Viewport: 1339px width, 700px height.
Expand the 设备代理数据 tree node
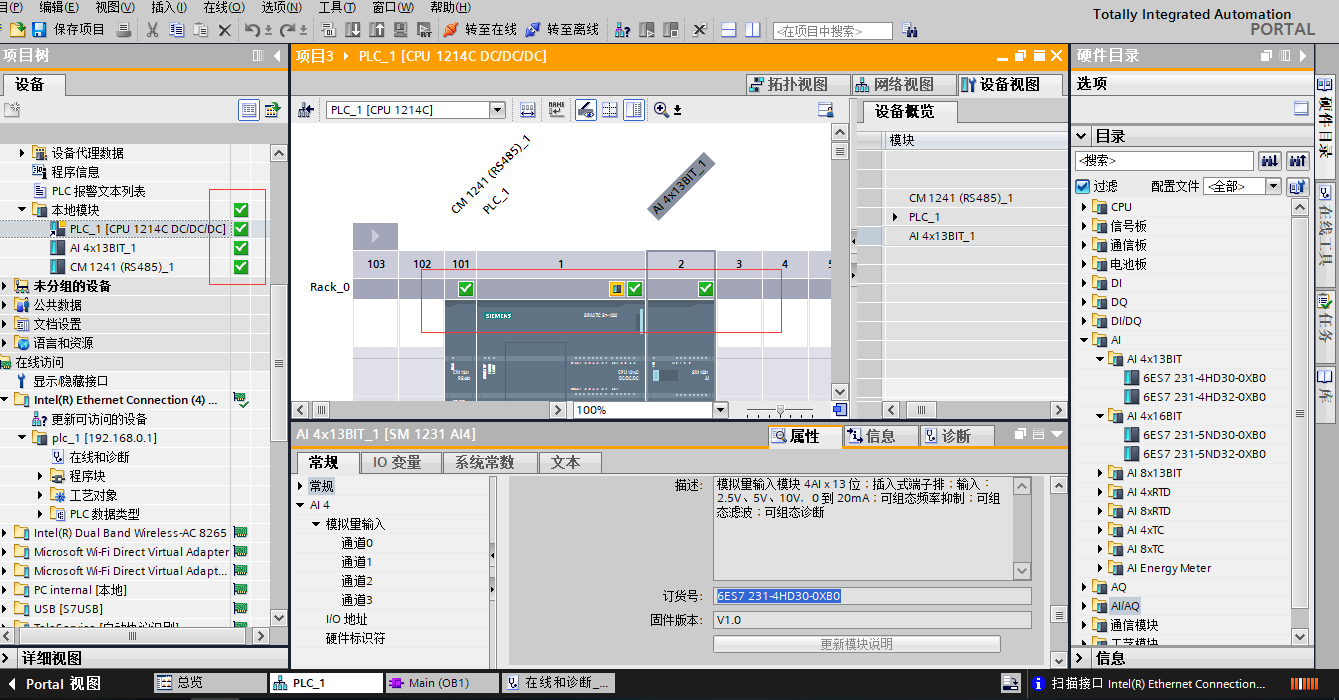click(22, 153)
